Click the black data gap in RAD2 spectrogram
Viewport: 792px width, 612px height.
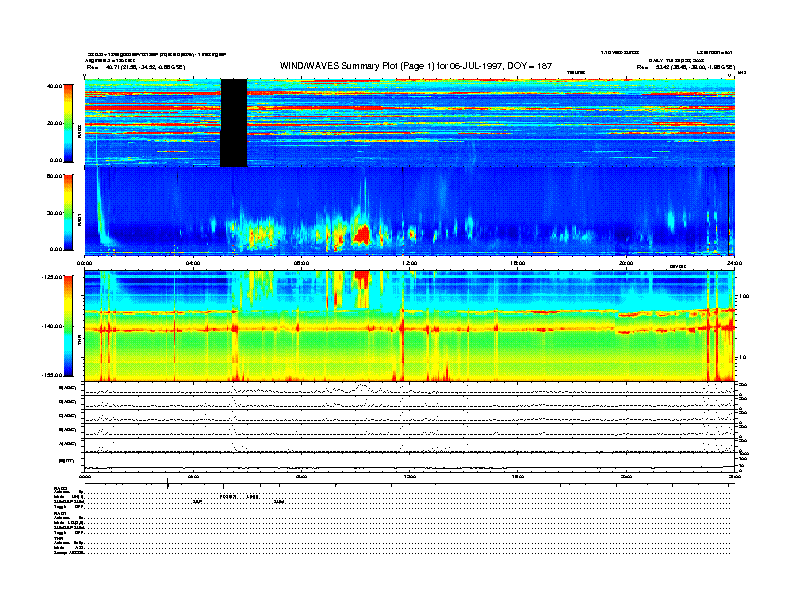pyautogui.click(x=233, y=123)
